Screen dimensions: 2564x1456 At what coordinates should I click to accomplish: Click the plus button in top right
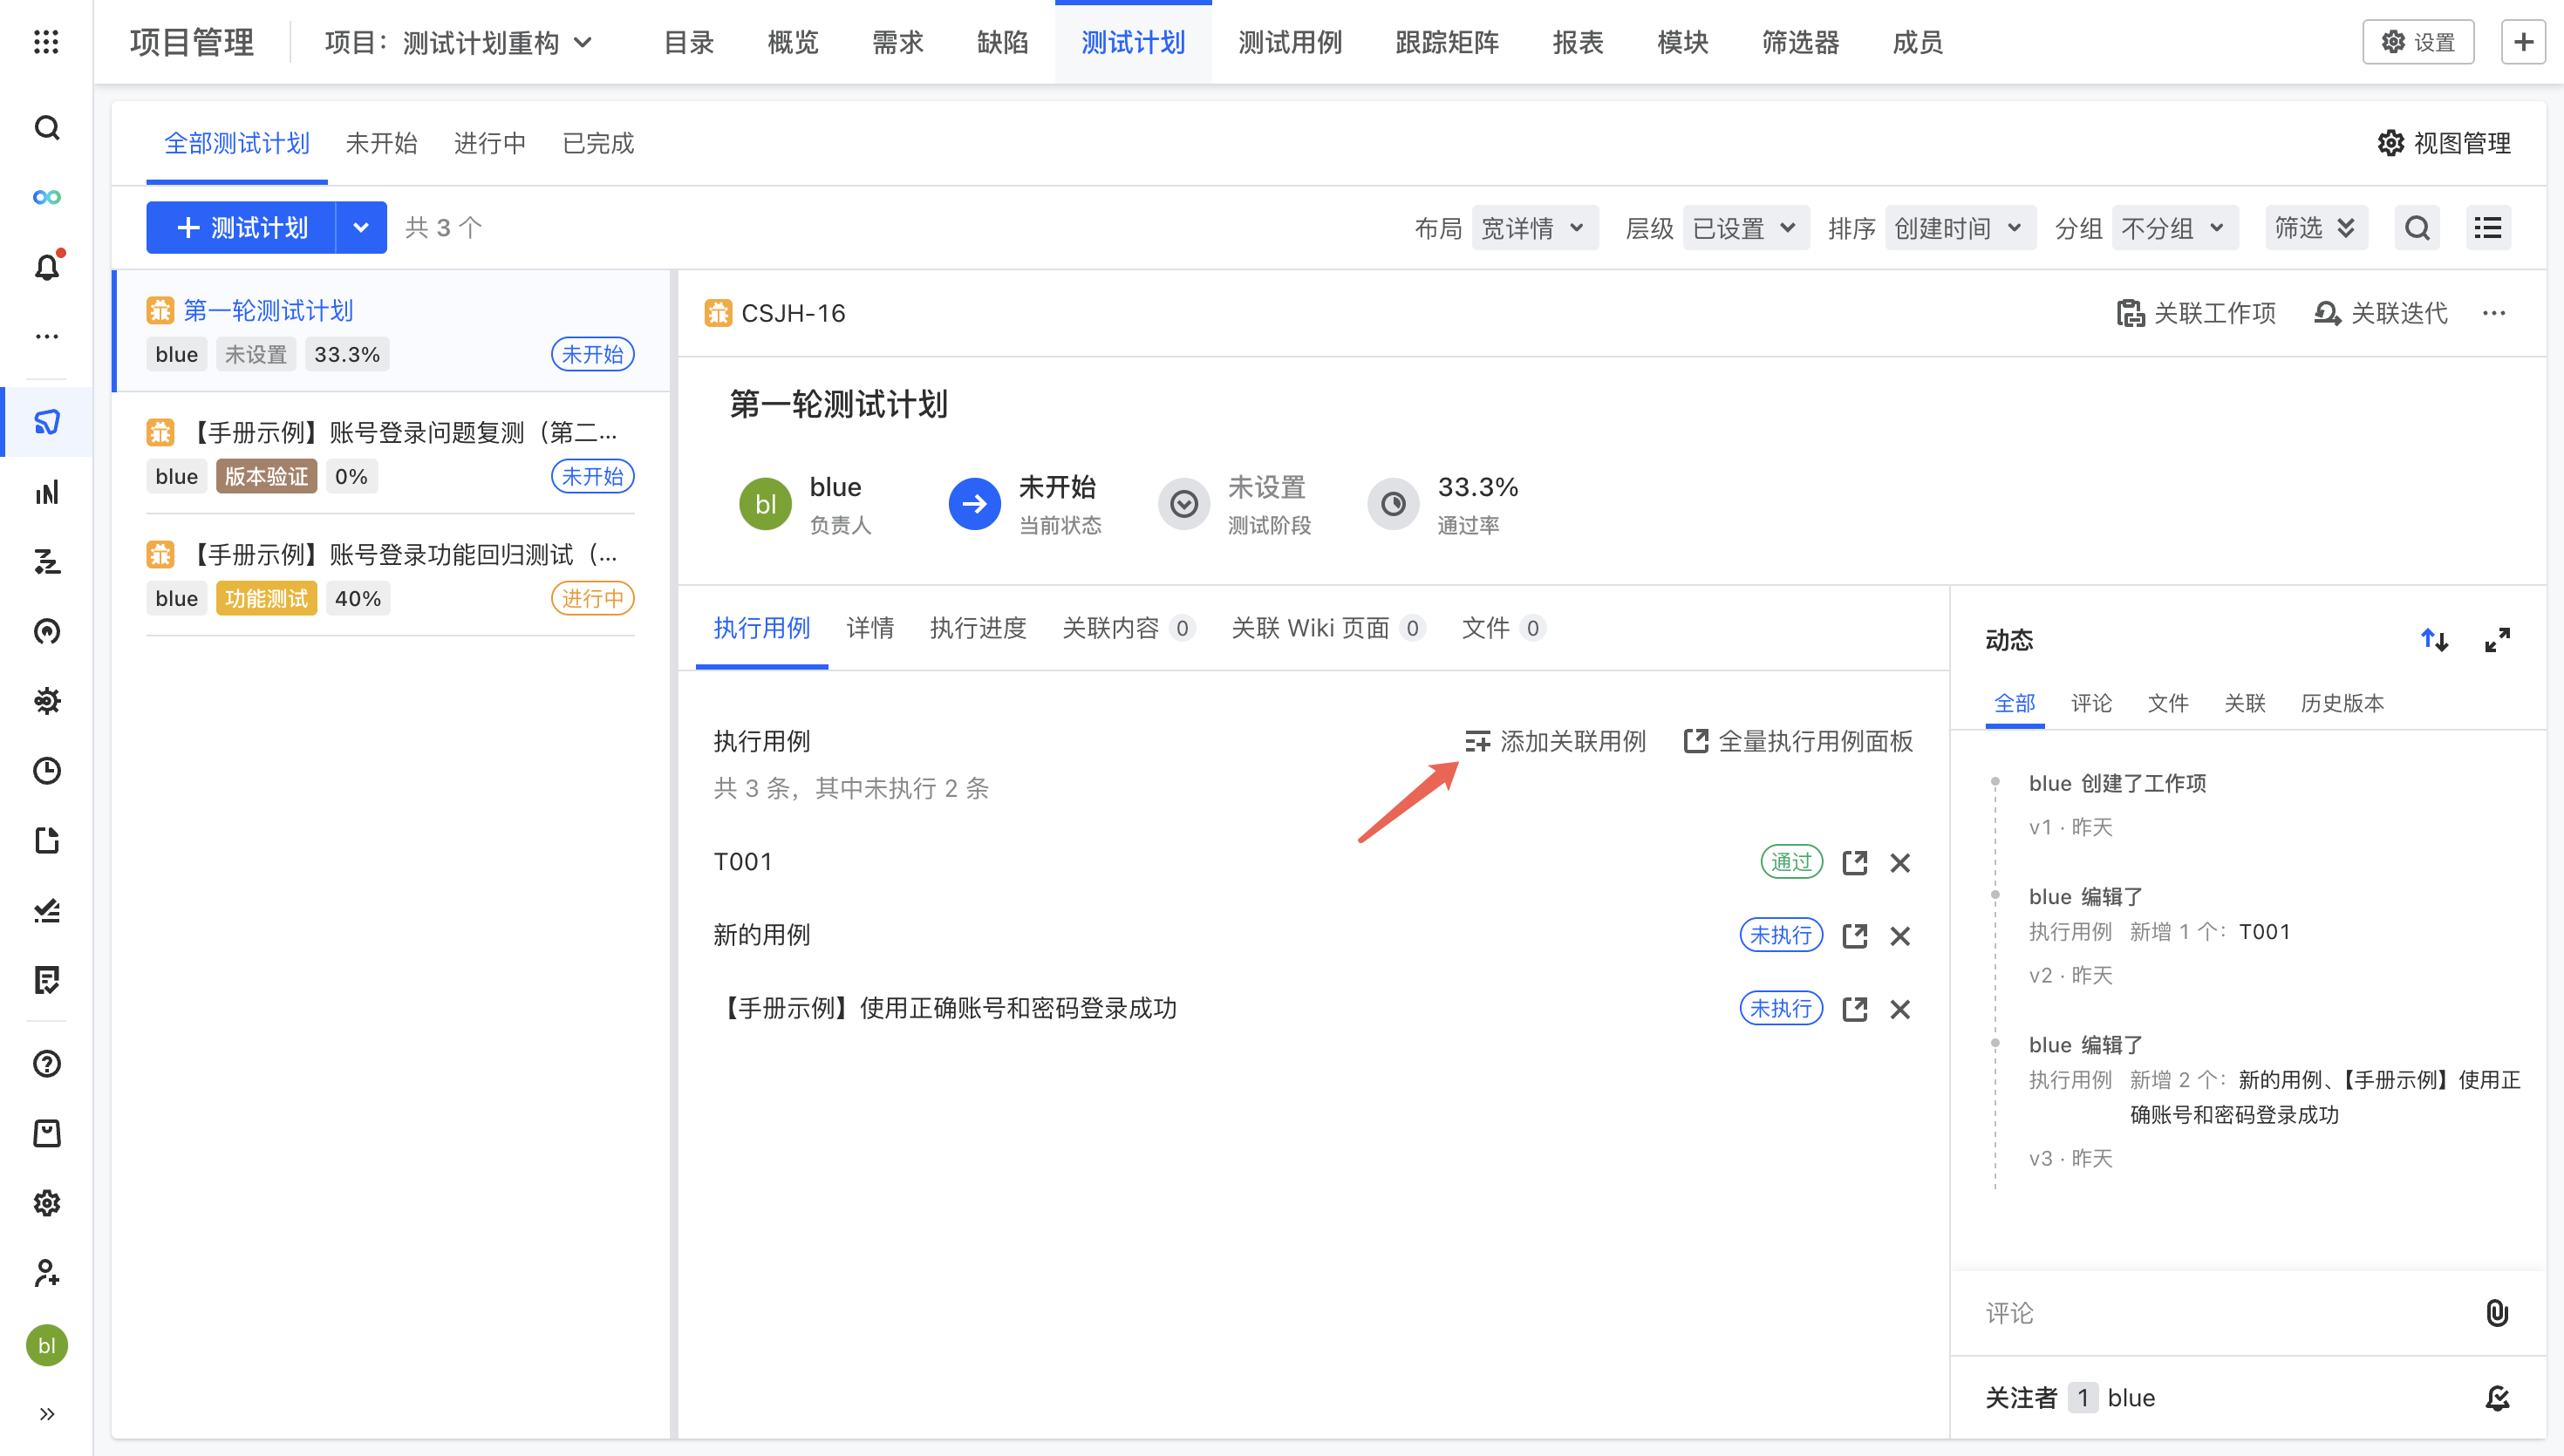(x=2523, y=42)
